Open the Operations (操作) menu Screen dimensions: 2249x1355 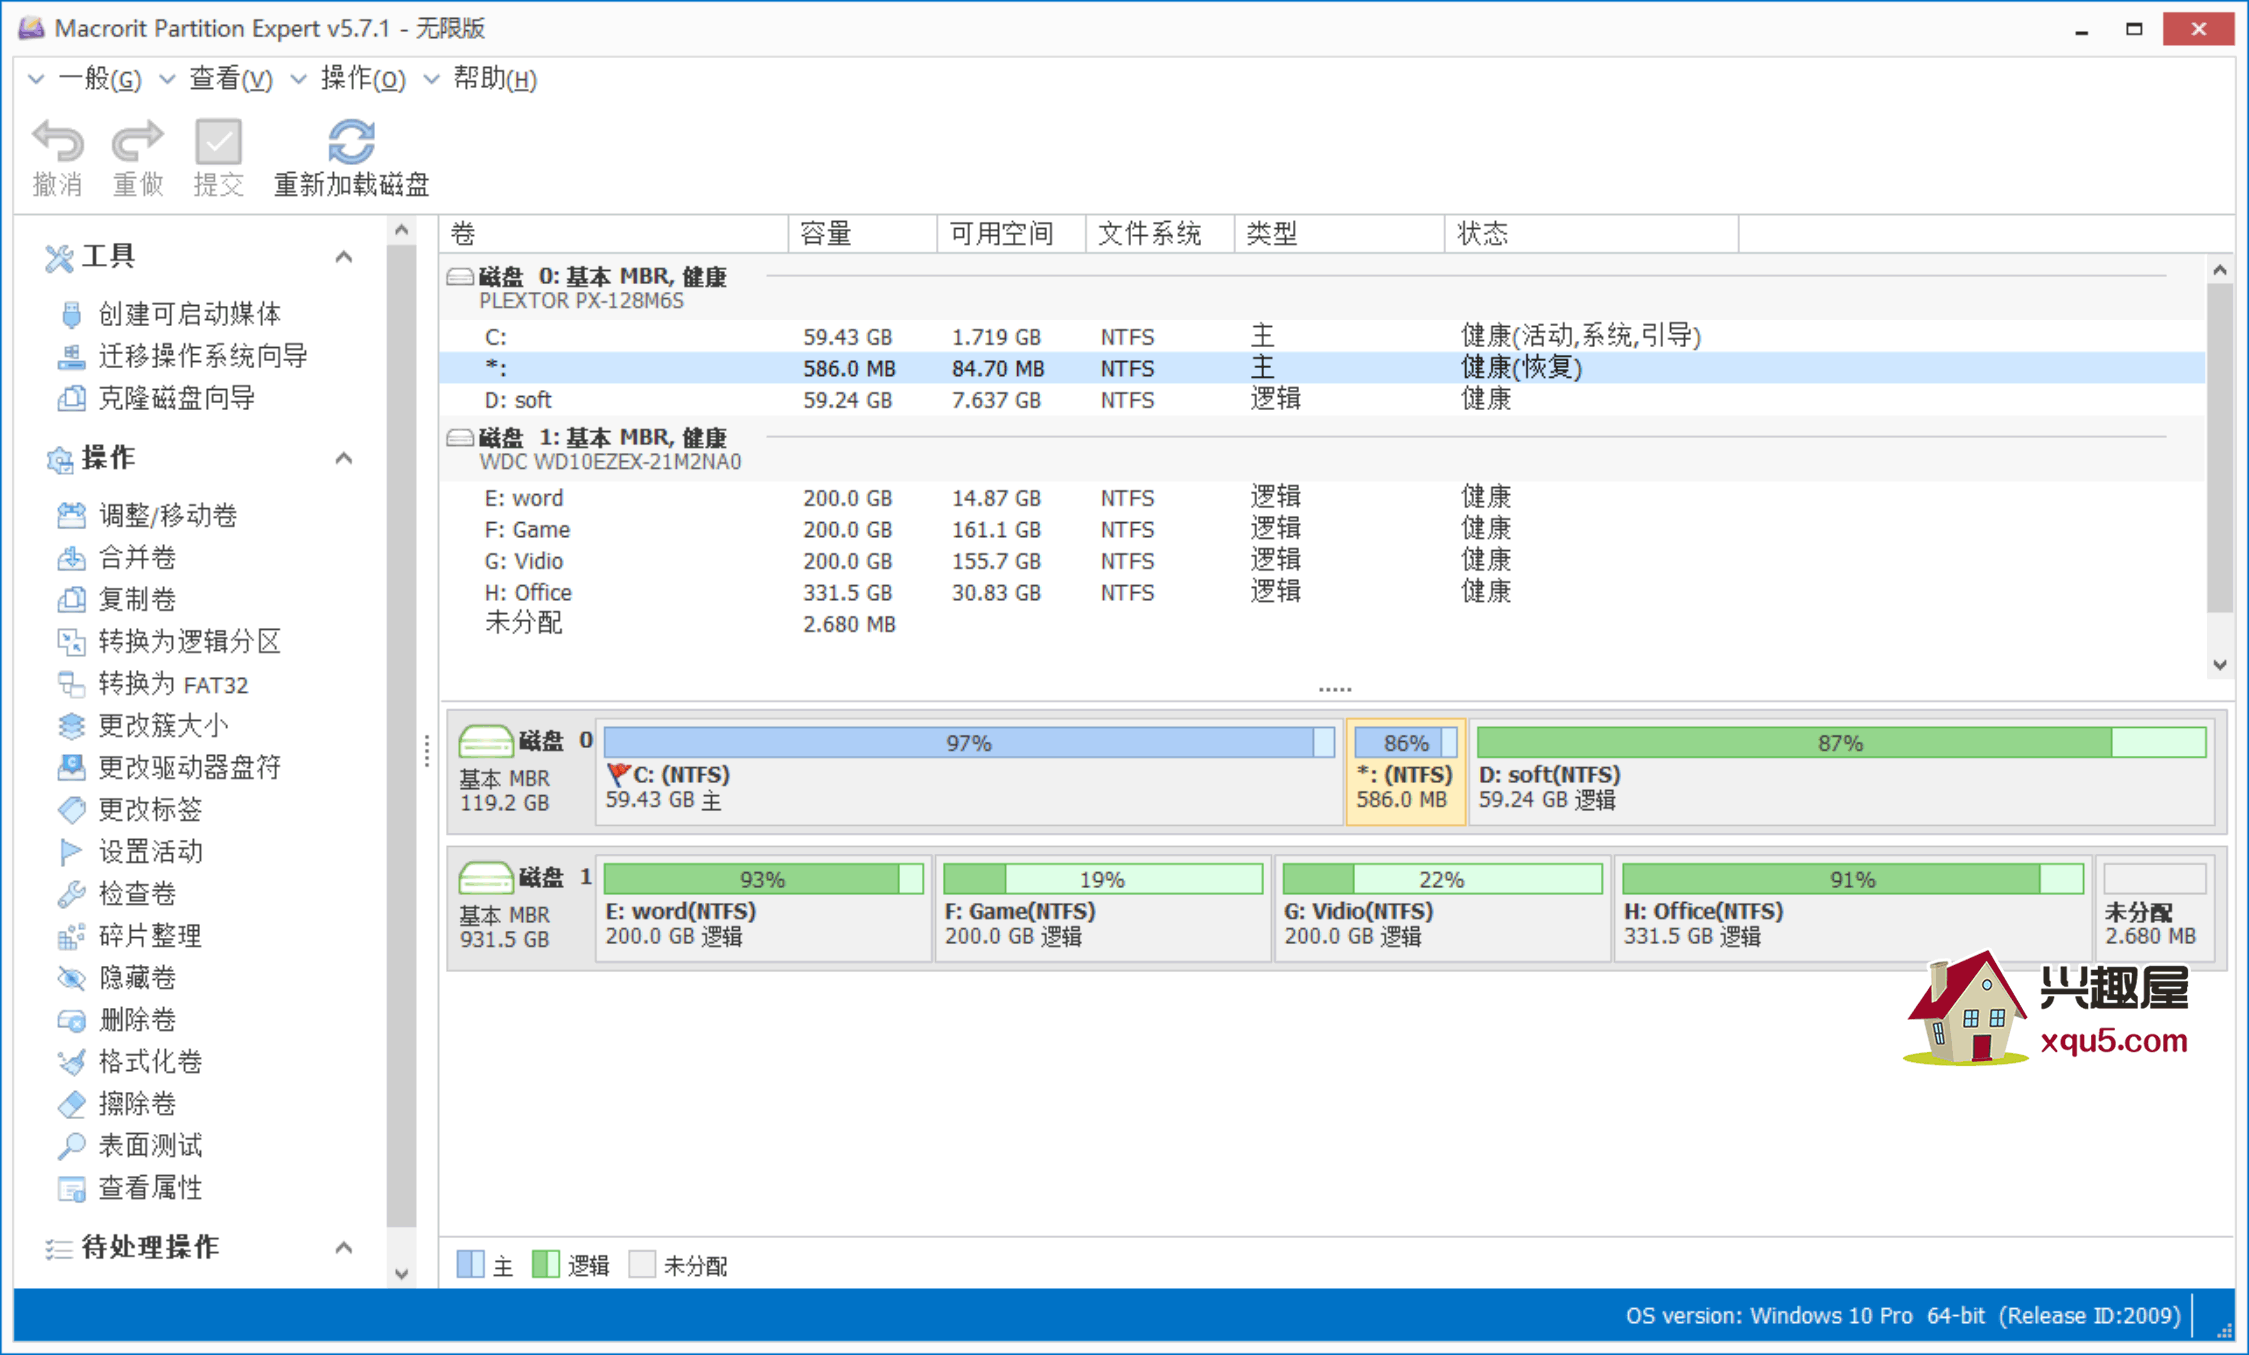pos(362,79)
